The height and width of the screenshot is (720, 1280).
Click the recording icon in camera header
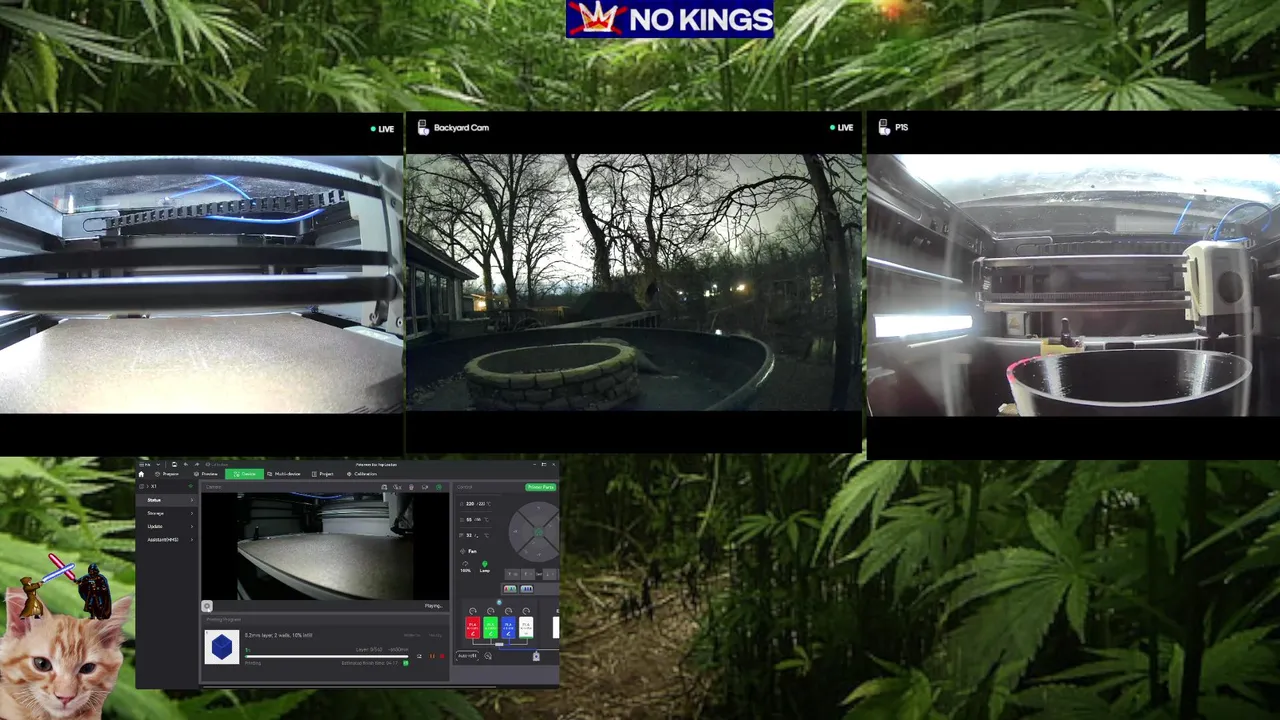(x=411, y=487)
